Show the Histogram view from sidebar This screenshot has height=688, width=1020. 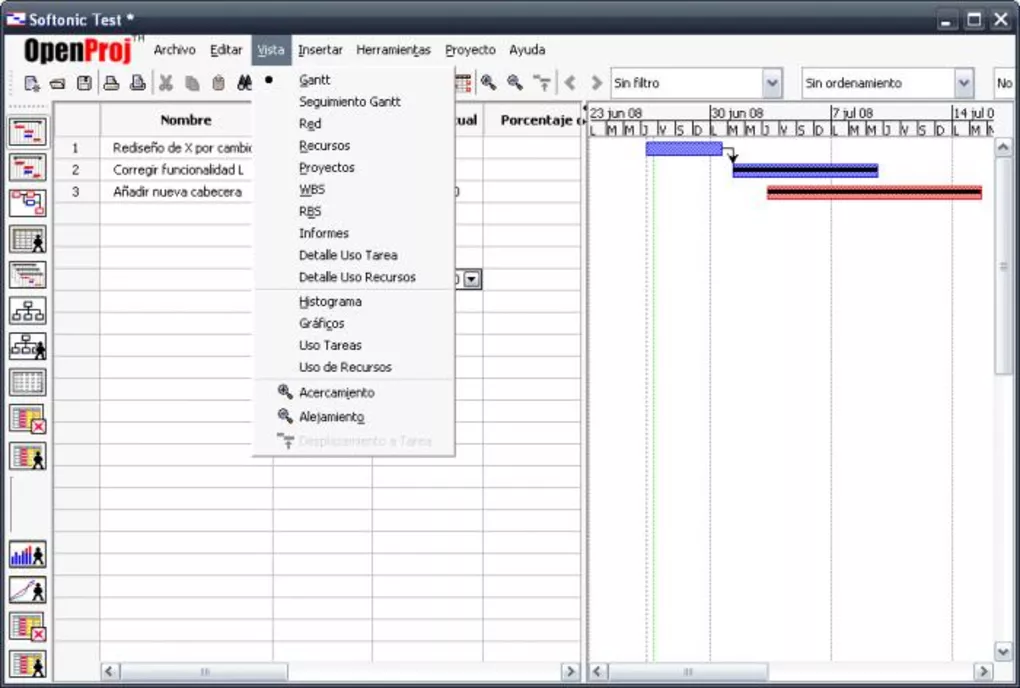tap(27, 555)
